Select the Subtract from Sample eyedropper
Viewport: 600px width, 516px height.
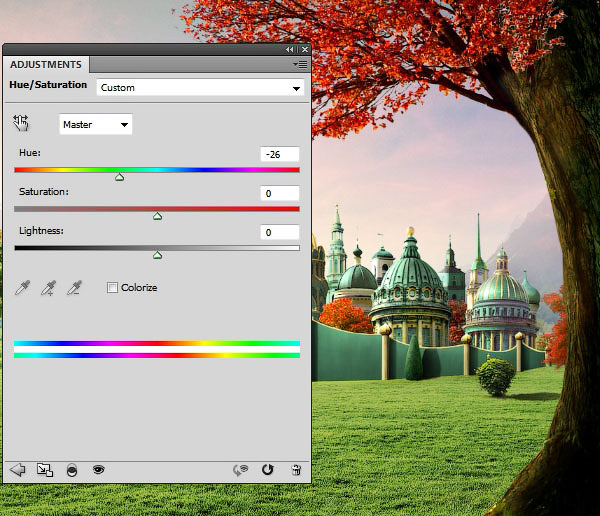(x=72, y=288)
